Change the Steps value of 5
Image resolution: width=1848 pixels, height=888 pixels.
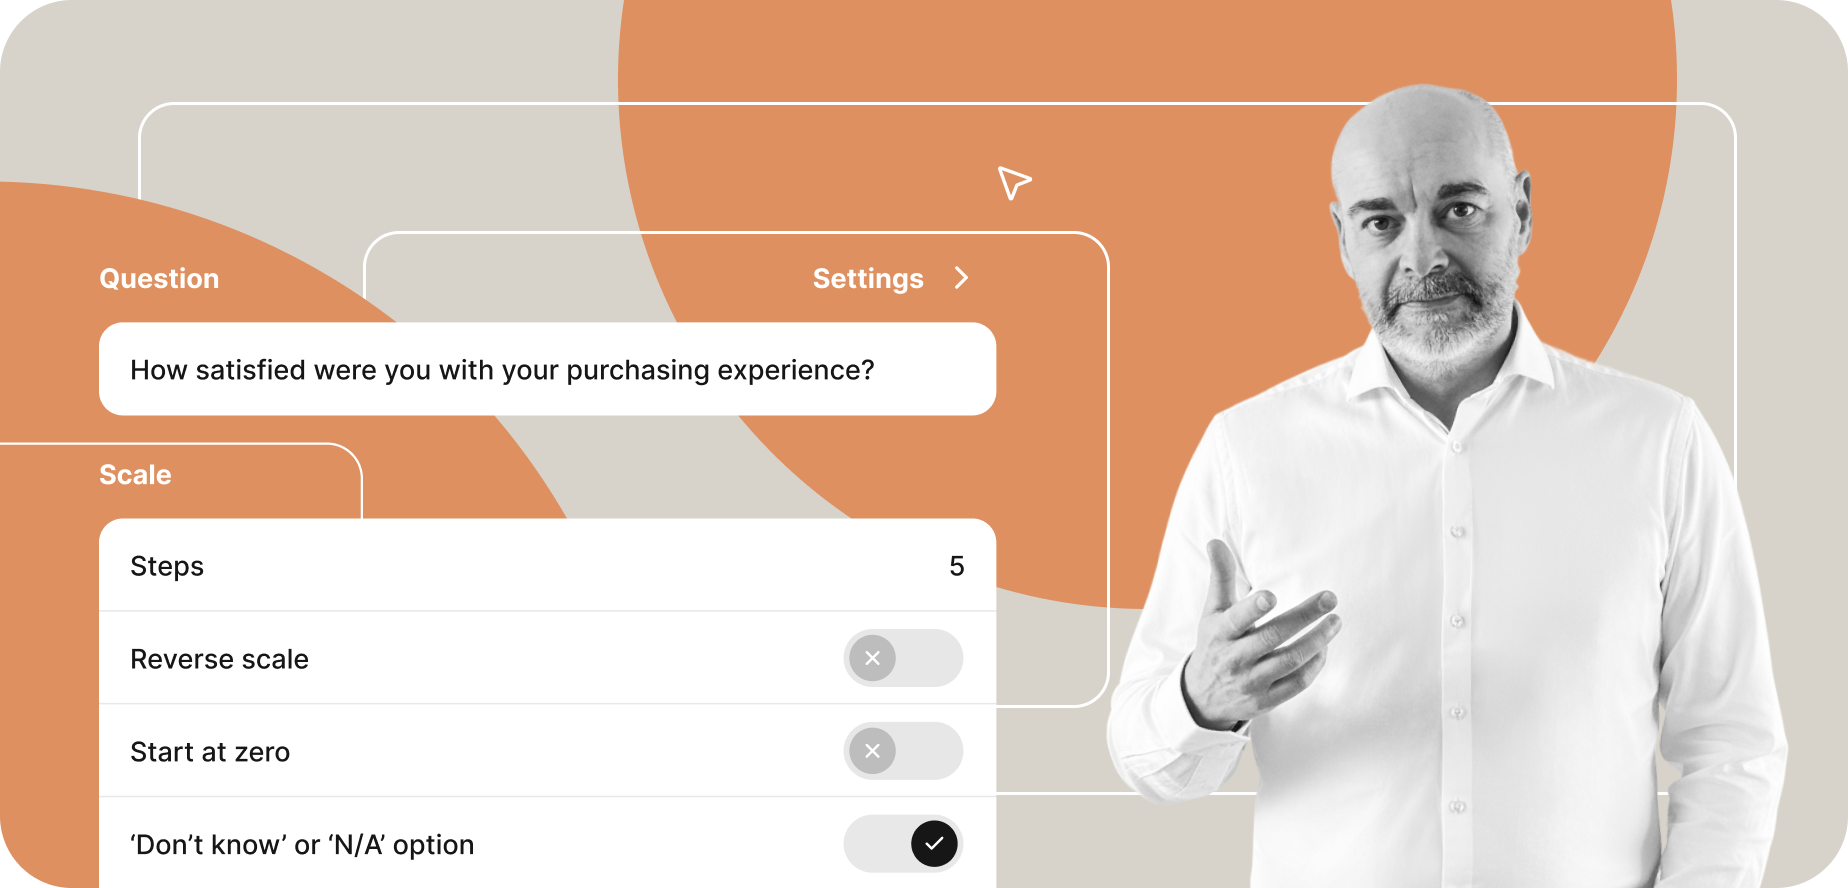[957, 566]
